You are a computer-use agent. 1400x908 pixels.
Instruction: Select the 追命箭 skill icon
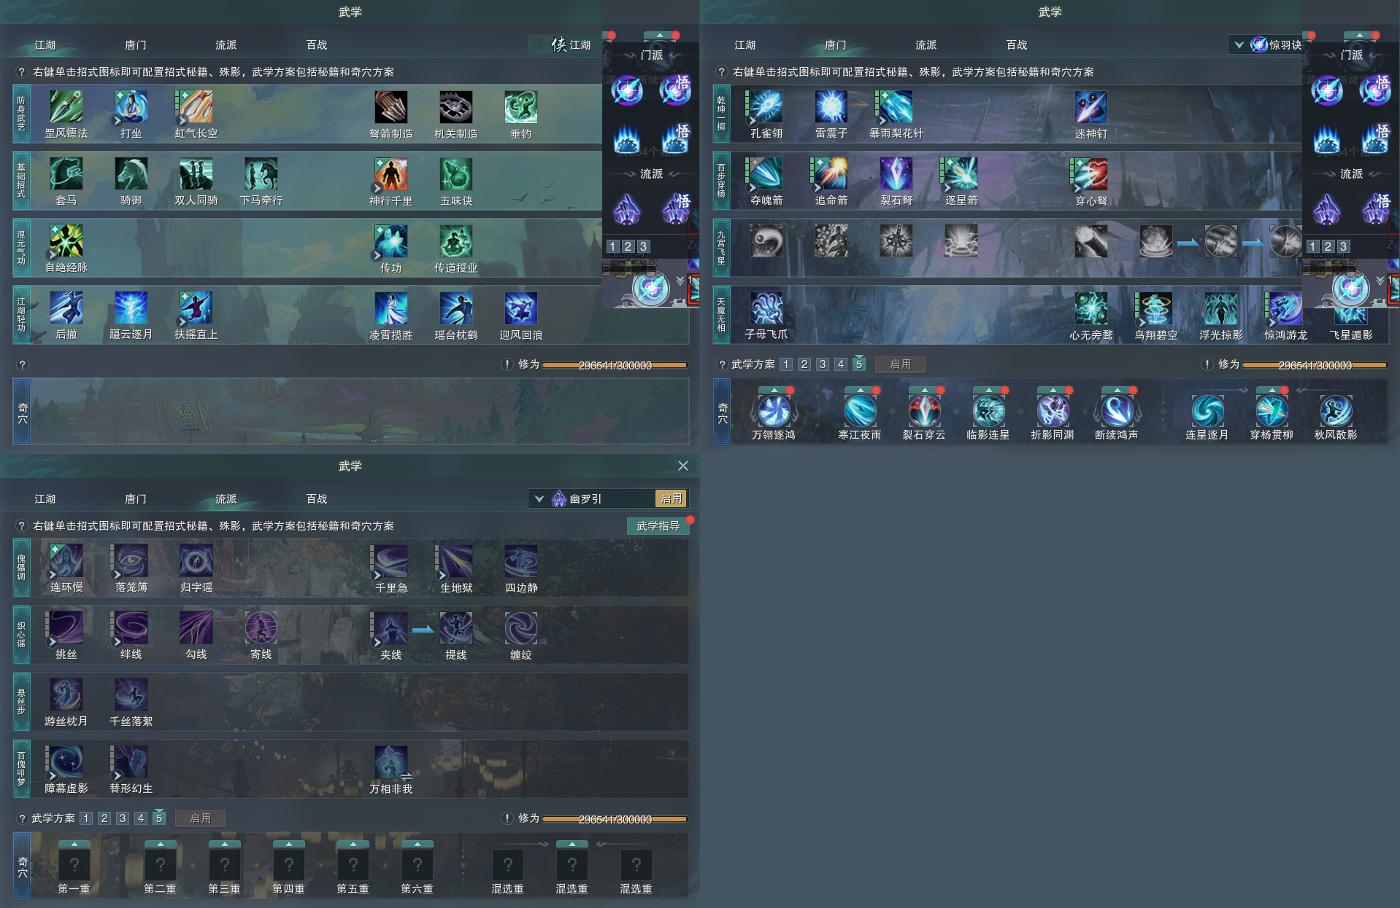point(831,174)
